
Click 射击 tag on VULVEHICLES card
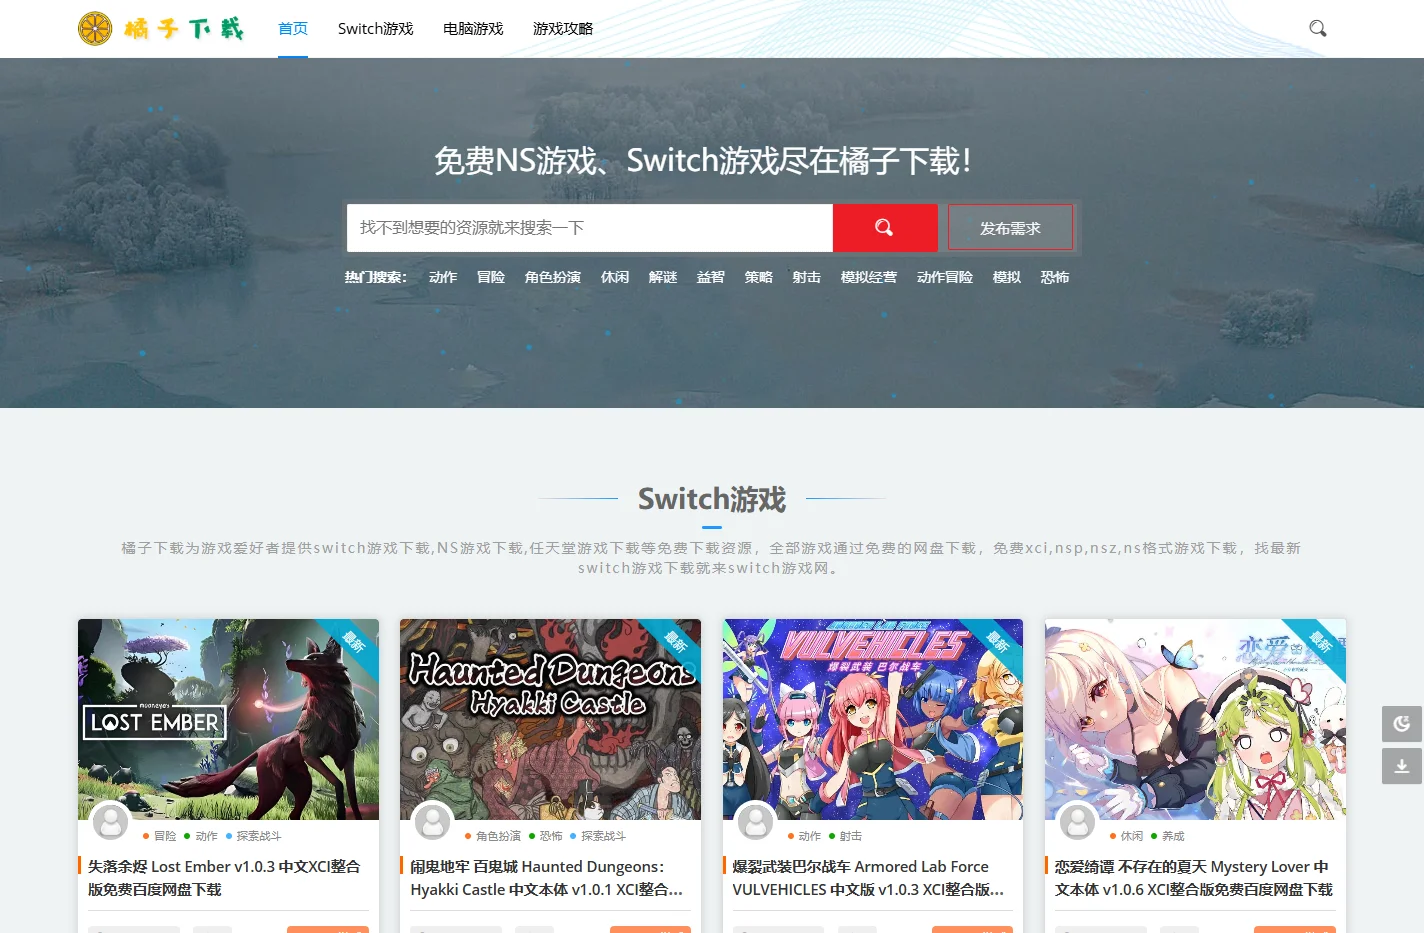[851, 836]
